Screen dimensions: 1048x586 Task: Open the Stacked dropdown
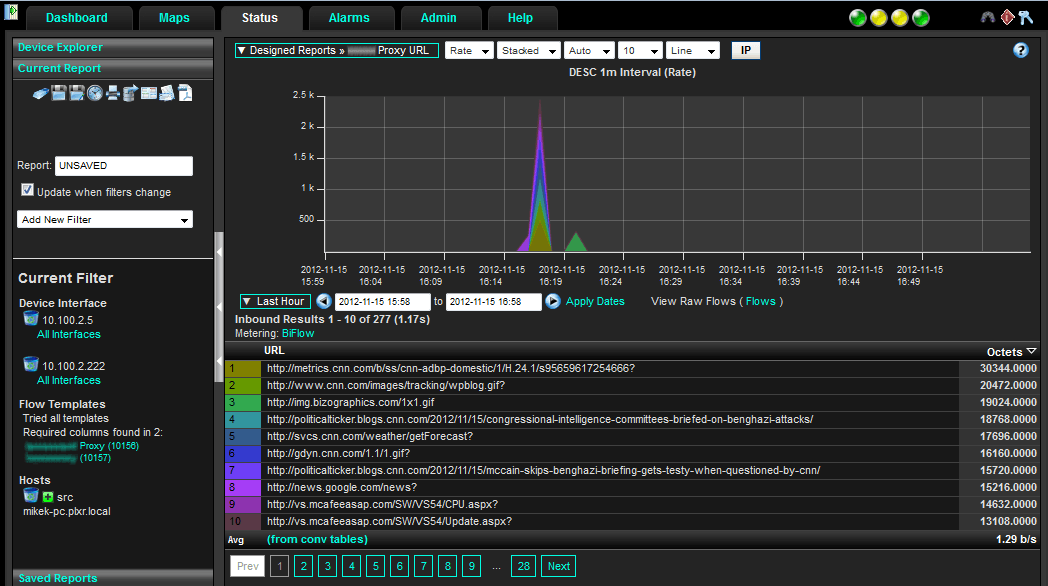[529, 51]
